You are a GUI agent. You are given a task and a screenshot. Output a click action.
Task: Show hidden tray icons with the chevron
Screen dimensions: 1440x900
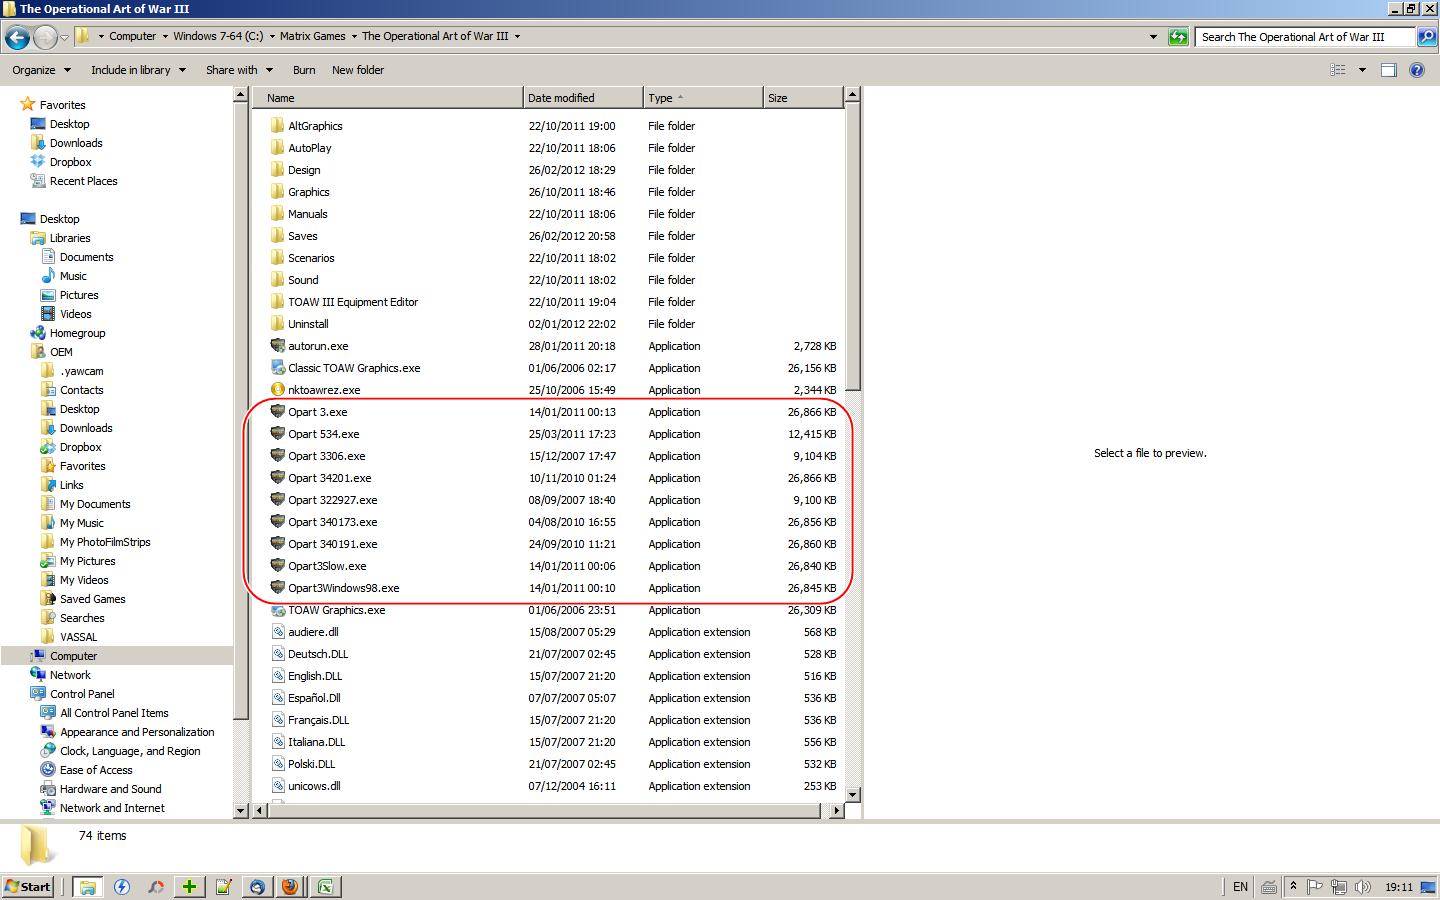pyautogui.click(x=1293, y=886)
